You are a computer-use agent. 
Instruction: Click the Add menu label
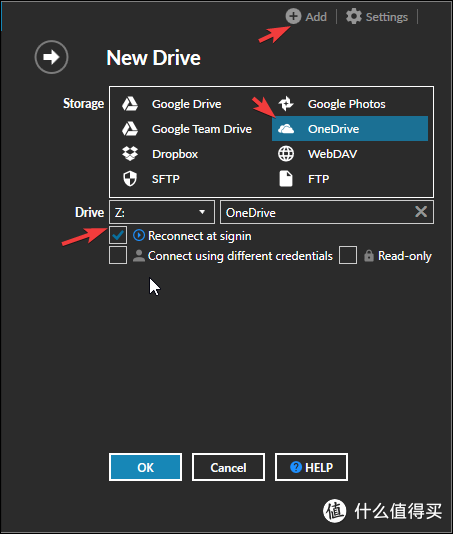316,17
